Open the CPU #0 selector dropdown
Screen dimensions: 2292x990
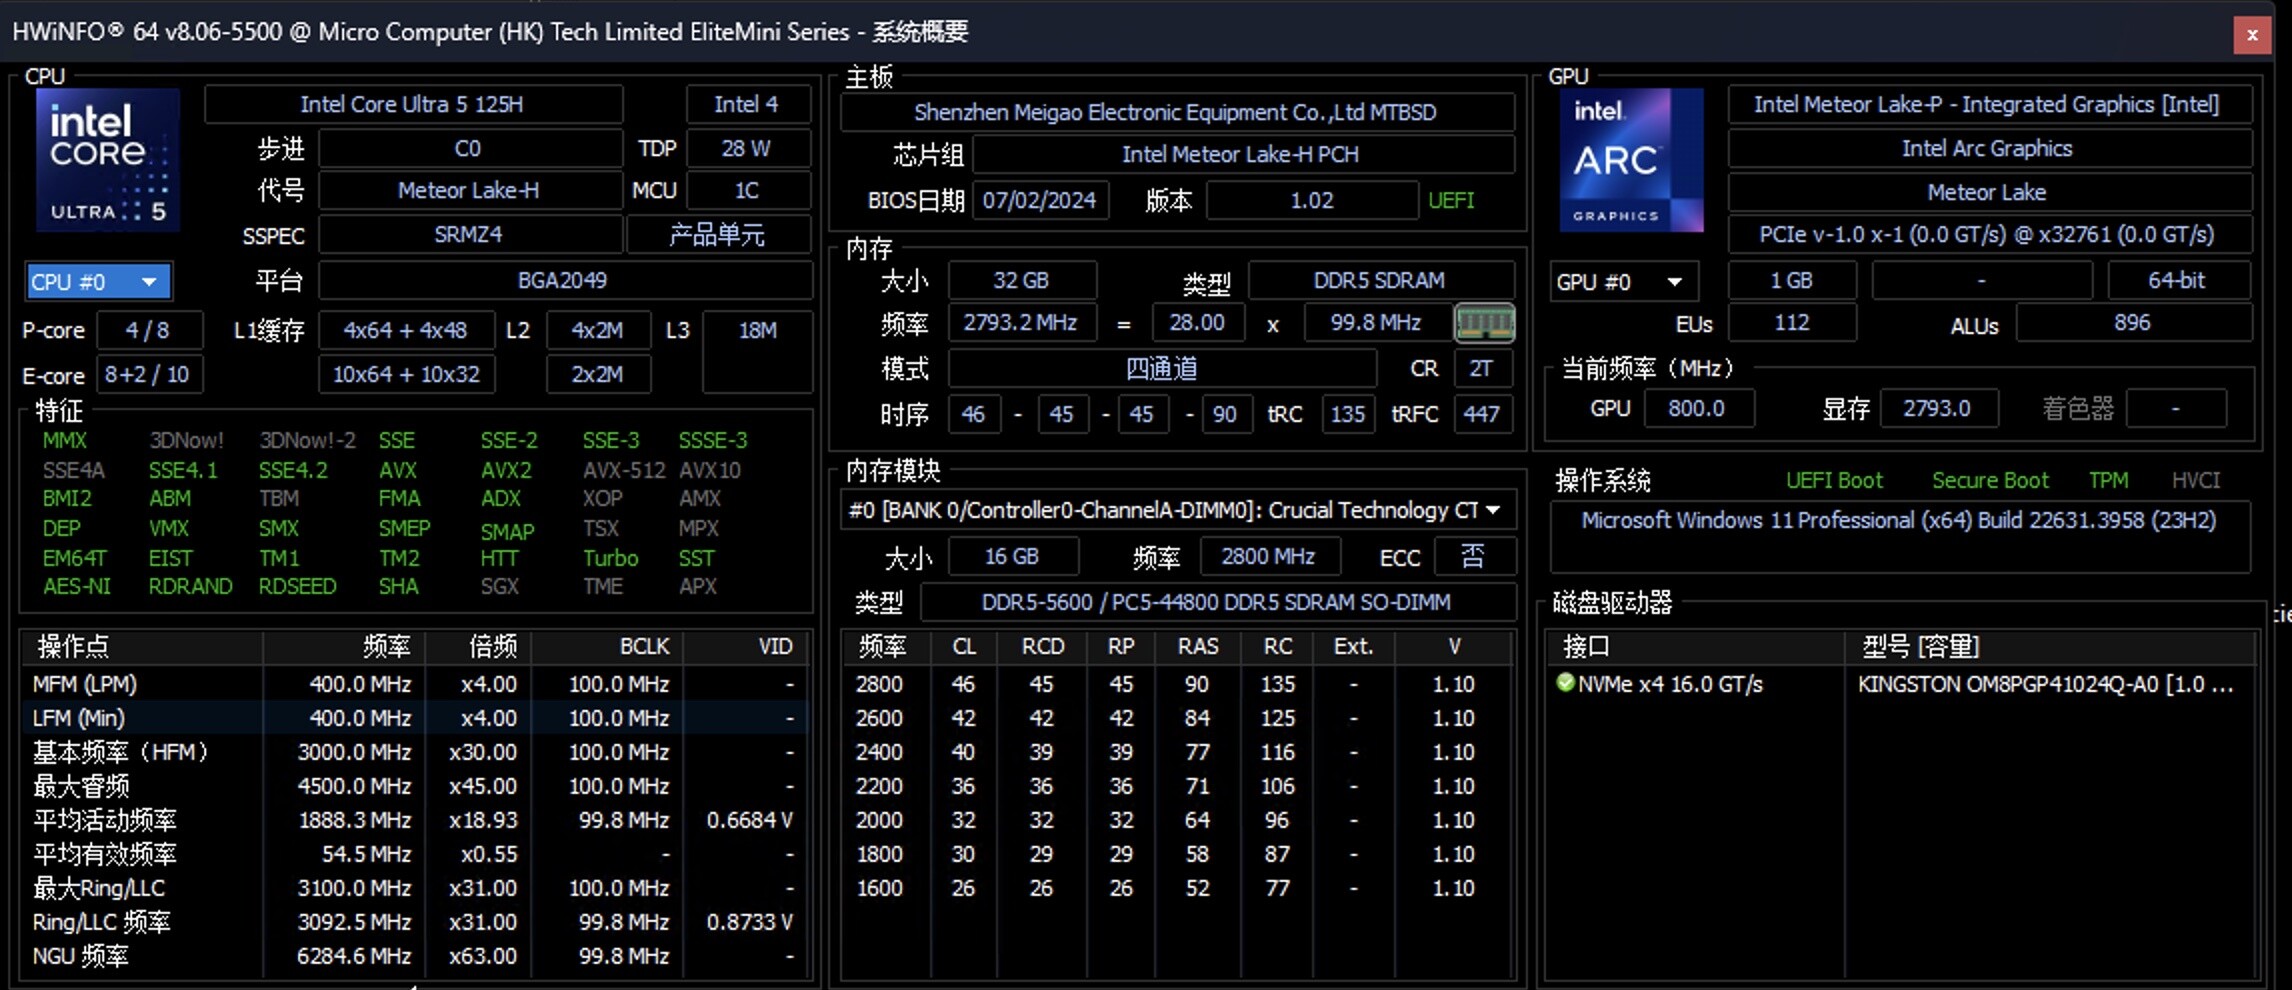[98, 282]
